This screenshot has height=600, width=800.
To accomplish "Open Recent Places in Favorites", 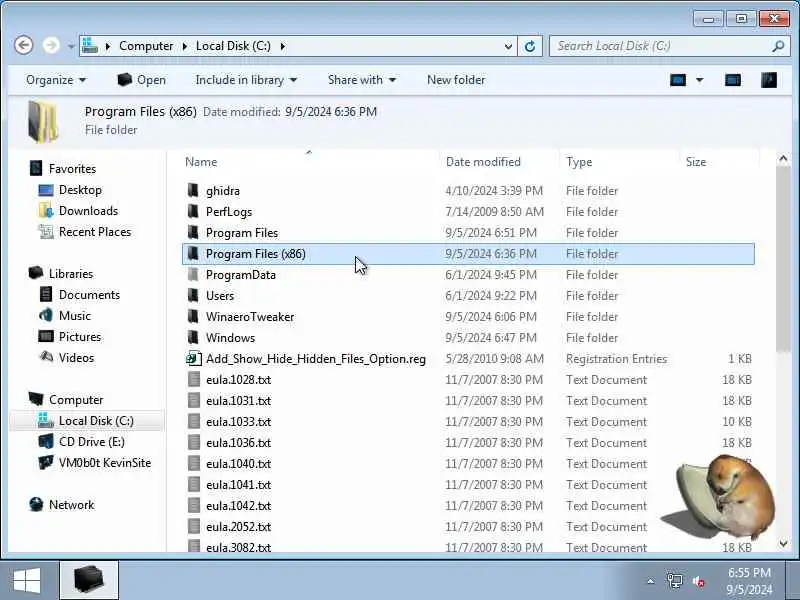I will tap(95, 232).
